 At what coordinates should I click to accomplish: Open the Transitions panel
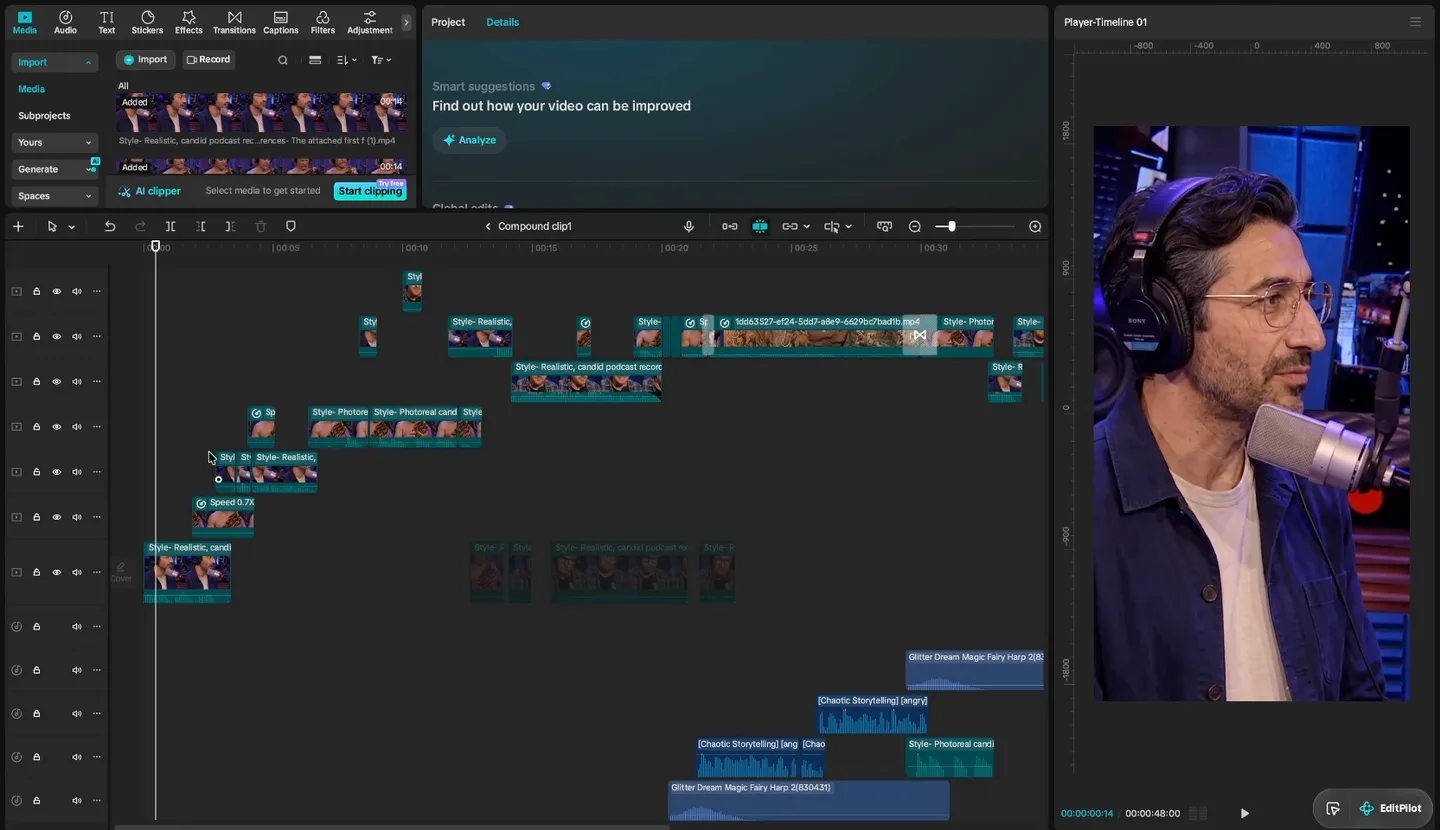click(x=234, y=22)
